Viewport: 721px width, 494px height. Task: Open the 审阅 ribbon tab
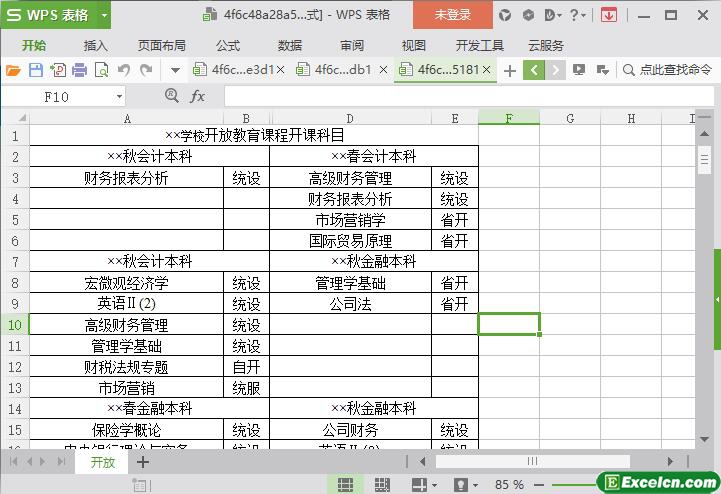coord(352,46)
